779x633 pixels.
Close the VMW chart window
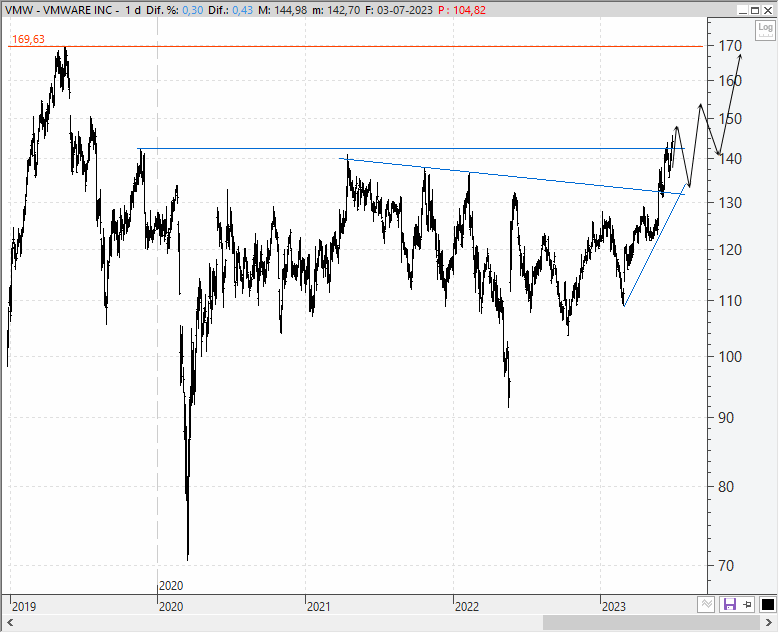(767, 10)
